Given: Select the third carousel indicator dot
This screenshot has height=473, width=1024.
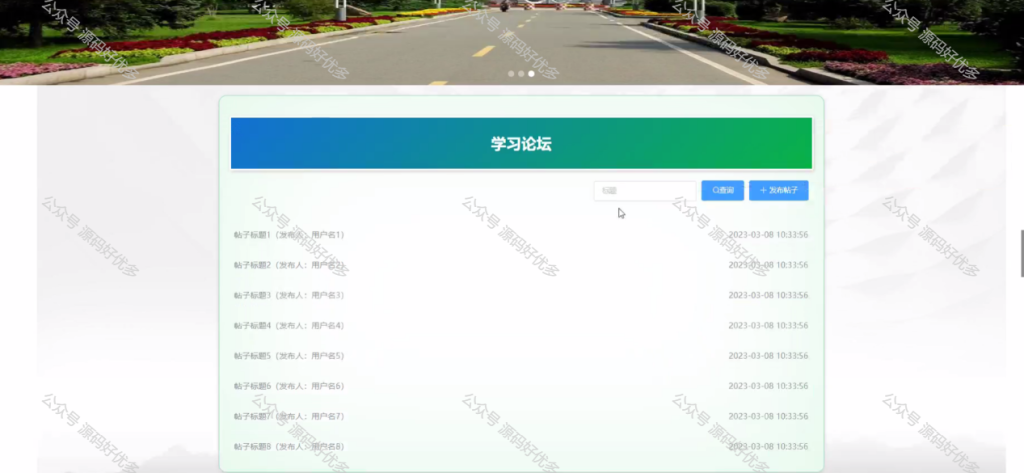Looking at the screenshot, I should click(531, 74).
